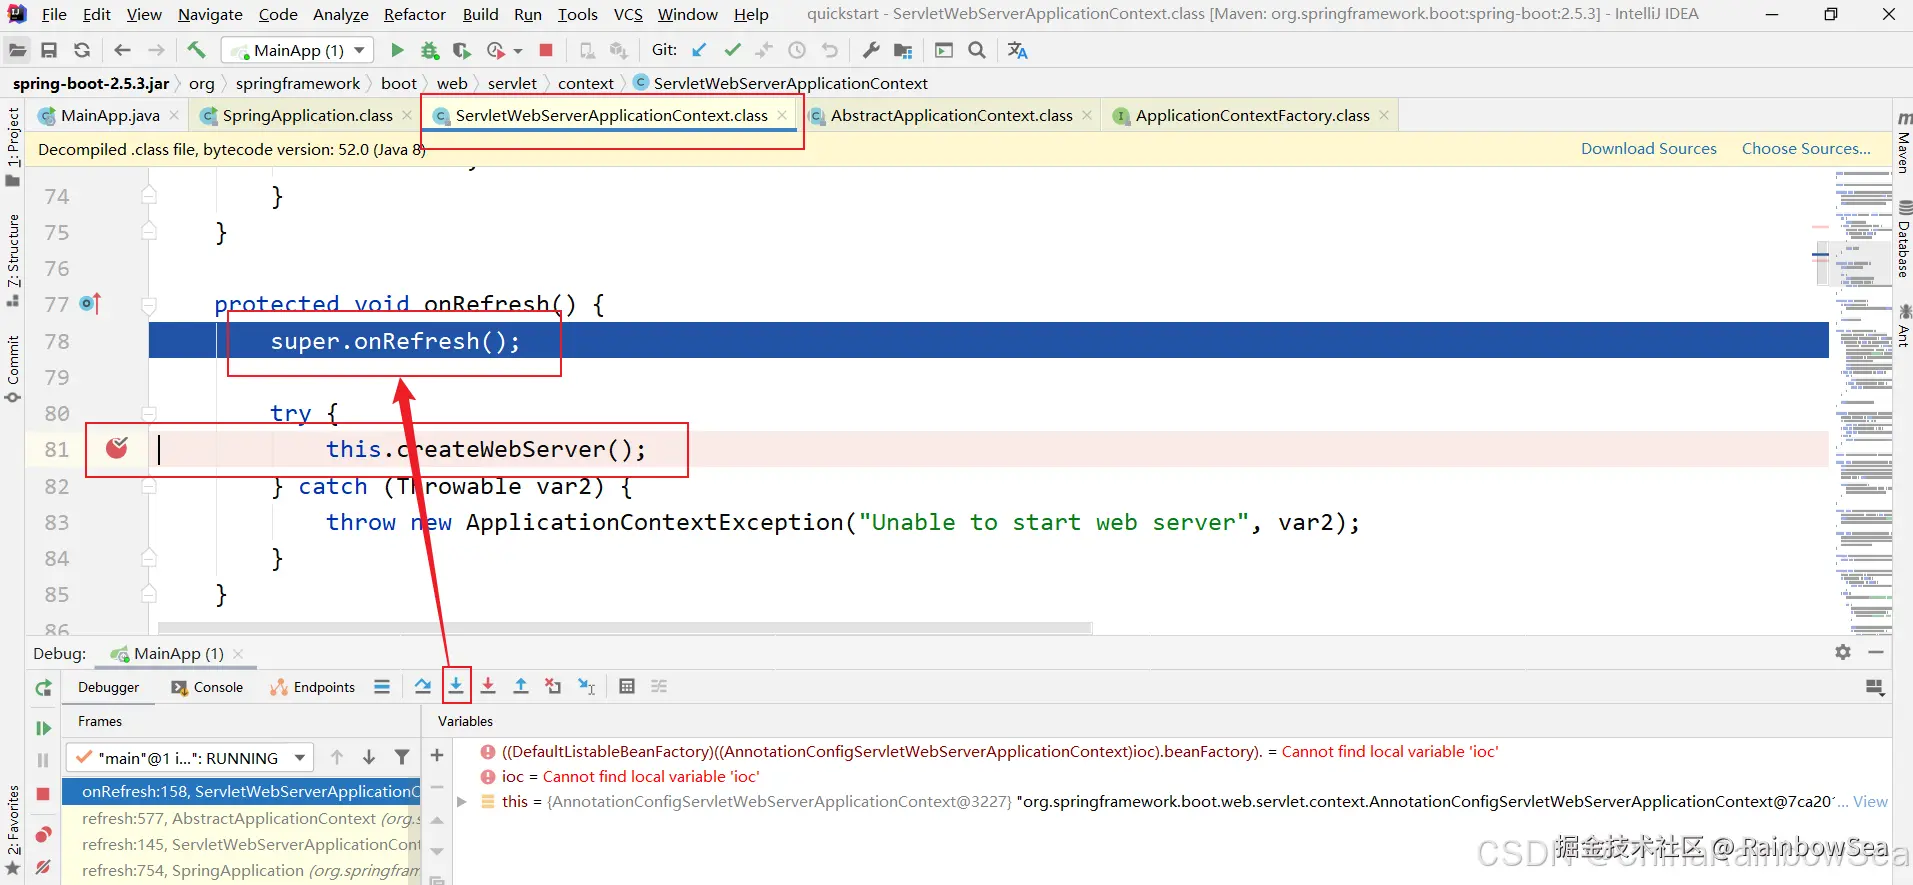This screenshot has height=885, width=1913.
Task: Click the Download Sources link
Action: (x=1648, y=148)
